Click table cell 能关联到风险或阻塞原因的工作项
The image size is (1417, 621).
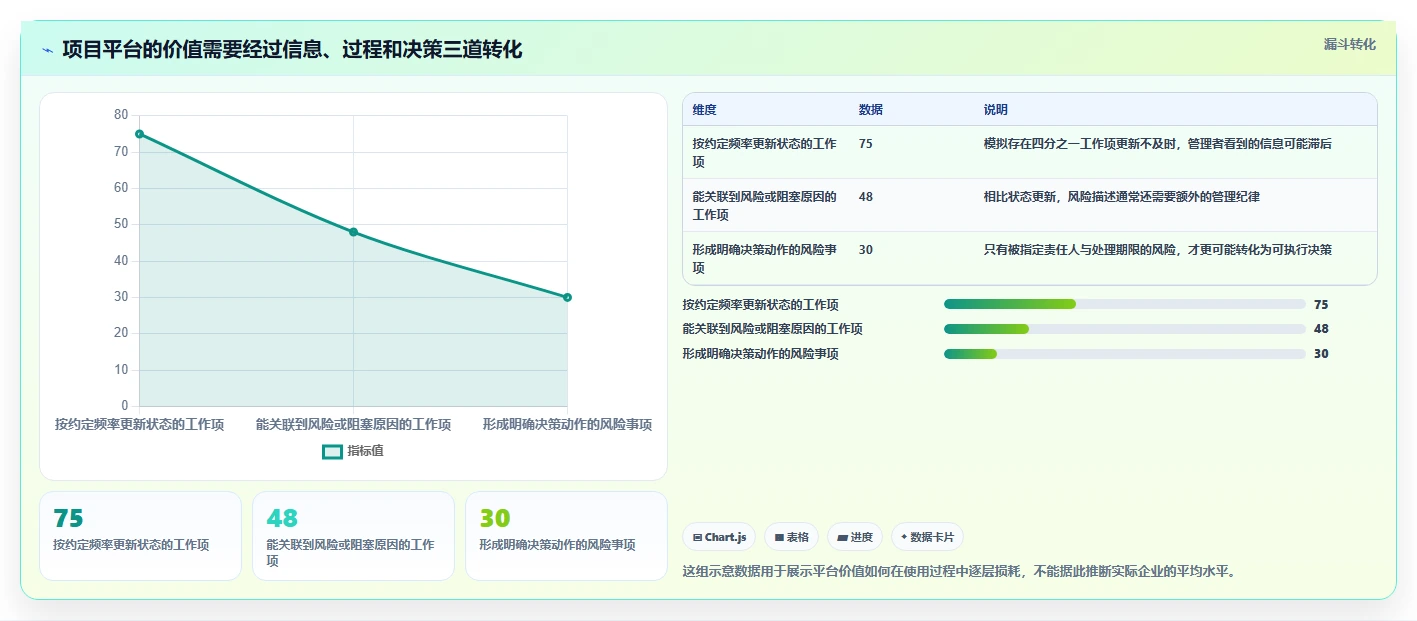click(x=765, y=206)
